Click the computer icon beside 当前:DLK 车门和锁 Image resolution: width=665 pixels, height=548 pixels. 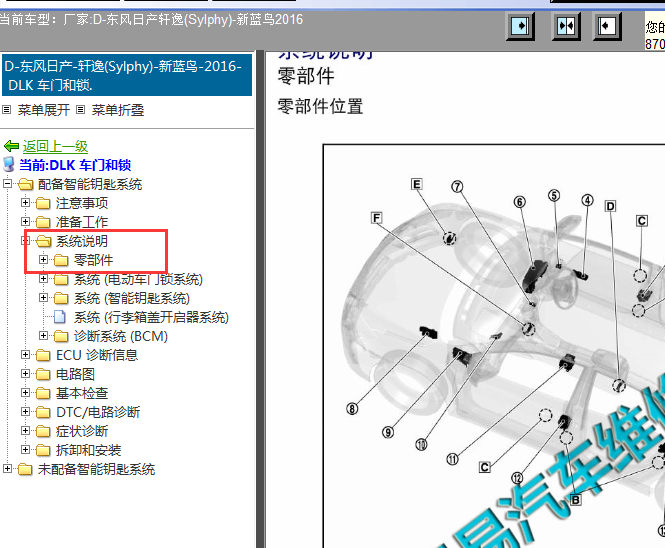point(8,165)
